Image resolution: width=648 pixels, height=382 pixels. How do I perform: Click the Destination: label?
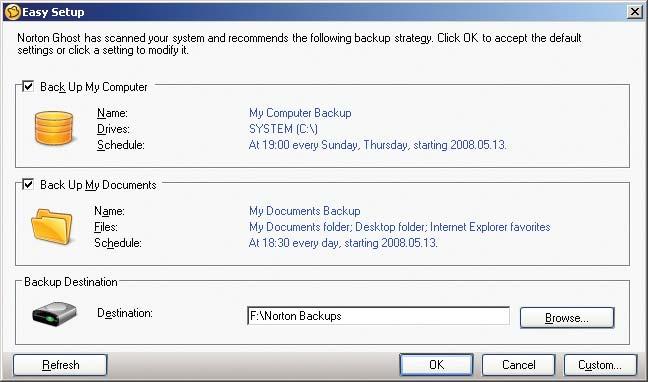[x=125, y=313]
